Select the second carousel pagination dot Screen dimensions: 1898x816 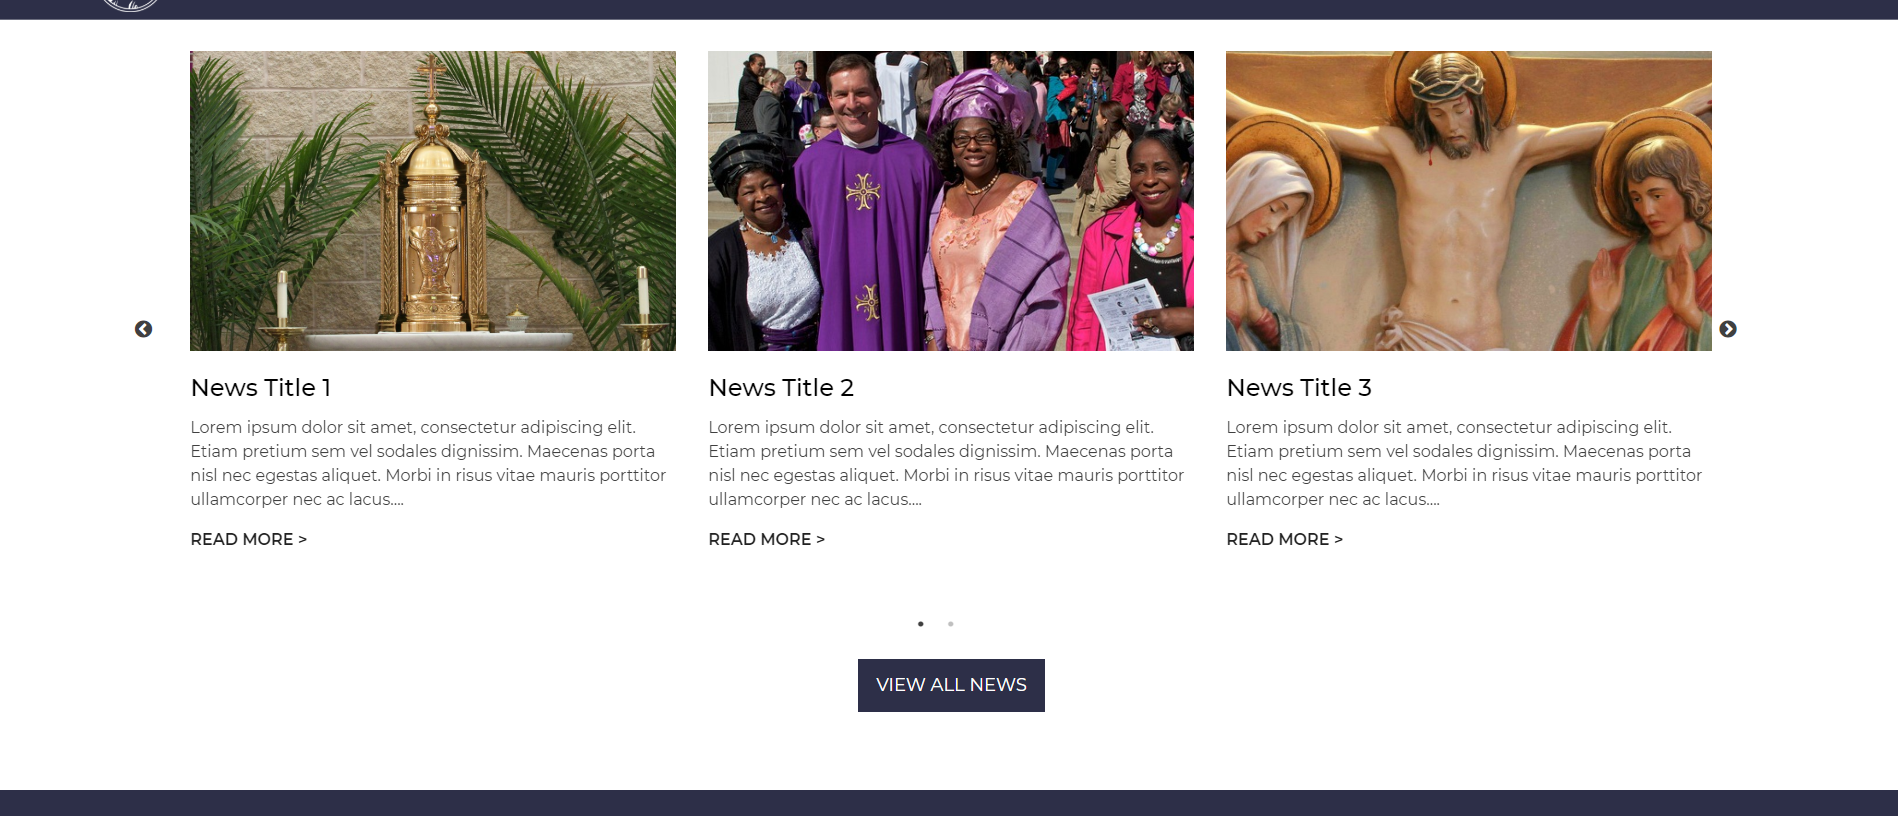pyautogui.click(x=951, y=624)
